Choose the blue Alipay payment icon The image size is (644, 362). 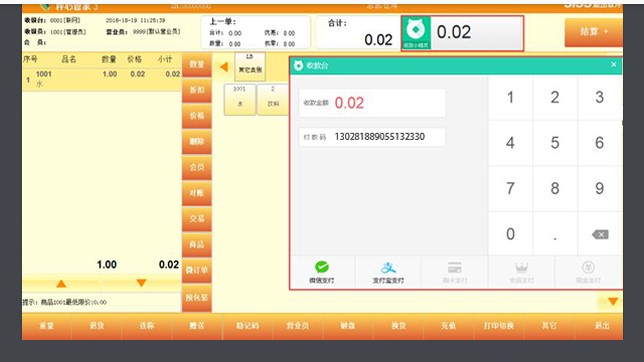pos(388,268)
